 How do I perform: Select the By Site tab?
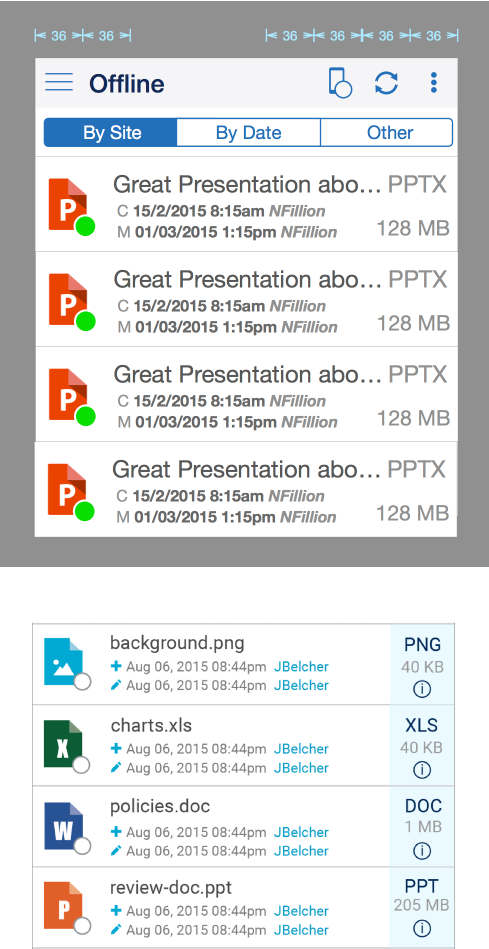tap(111, 133)
